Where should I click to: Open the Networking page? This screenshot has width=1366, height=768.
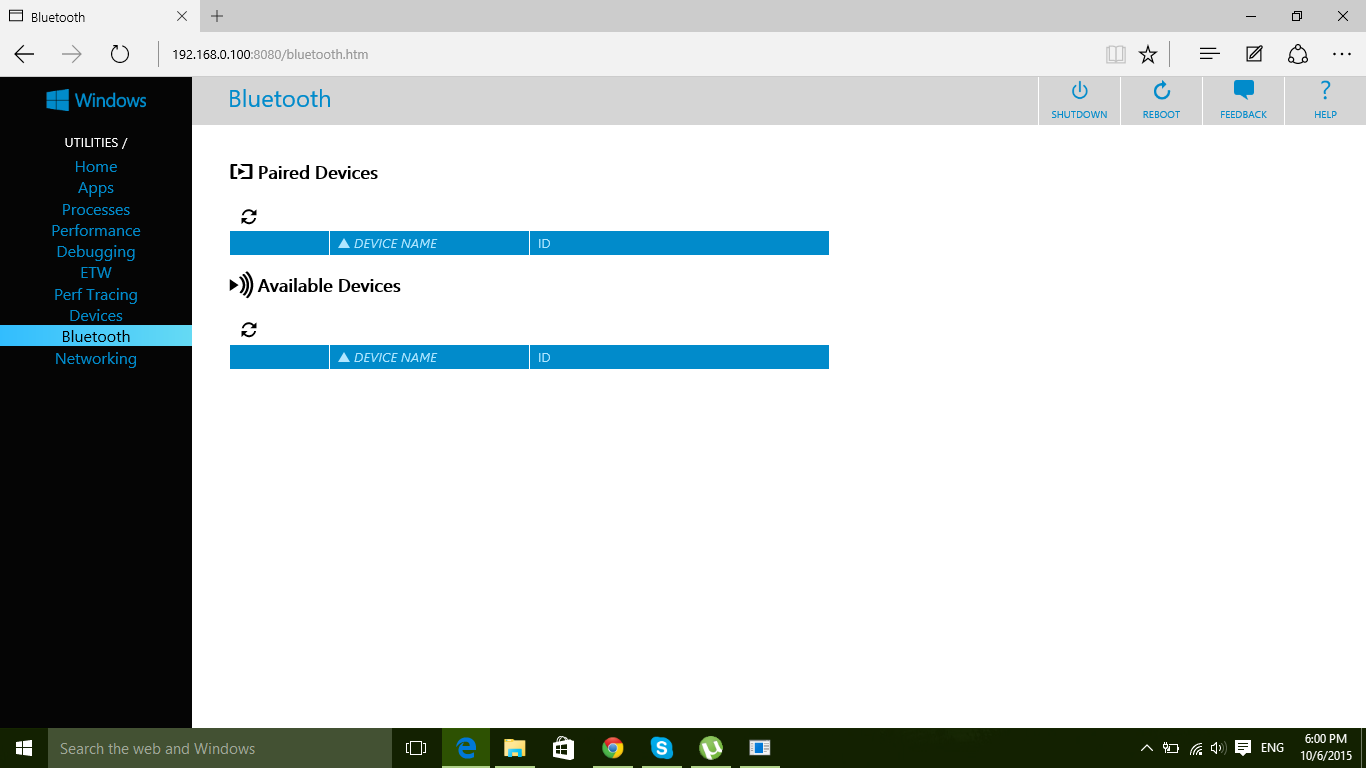(96, 358)
